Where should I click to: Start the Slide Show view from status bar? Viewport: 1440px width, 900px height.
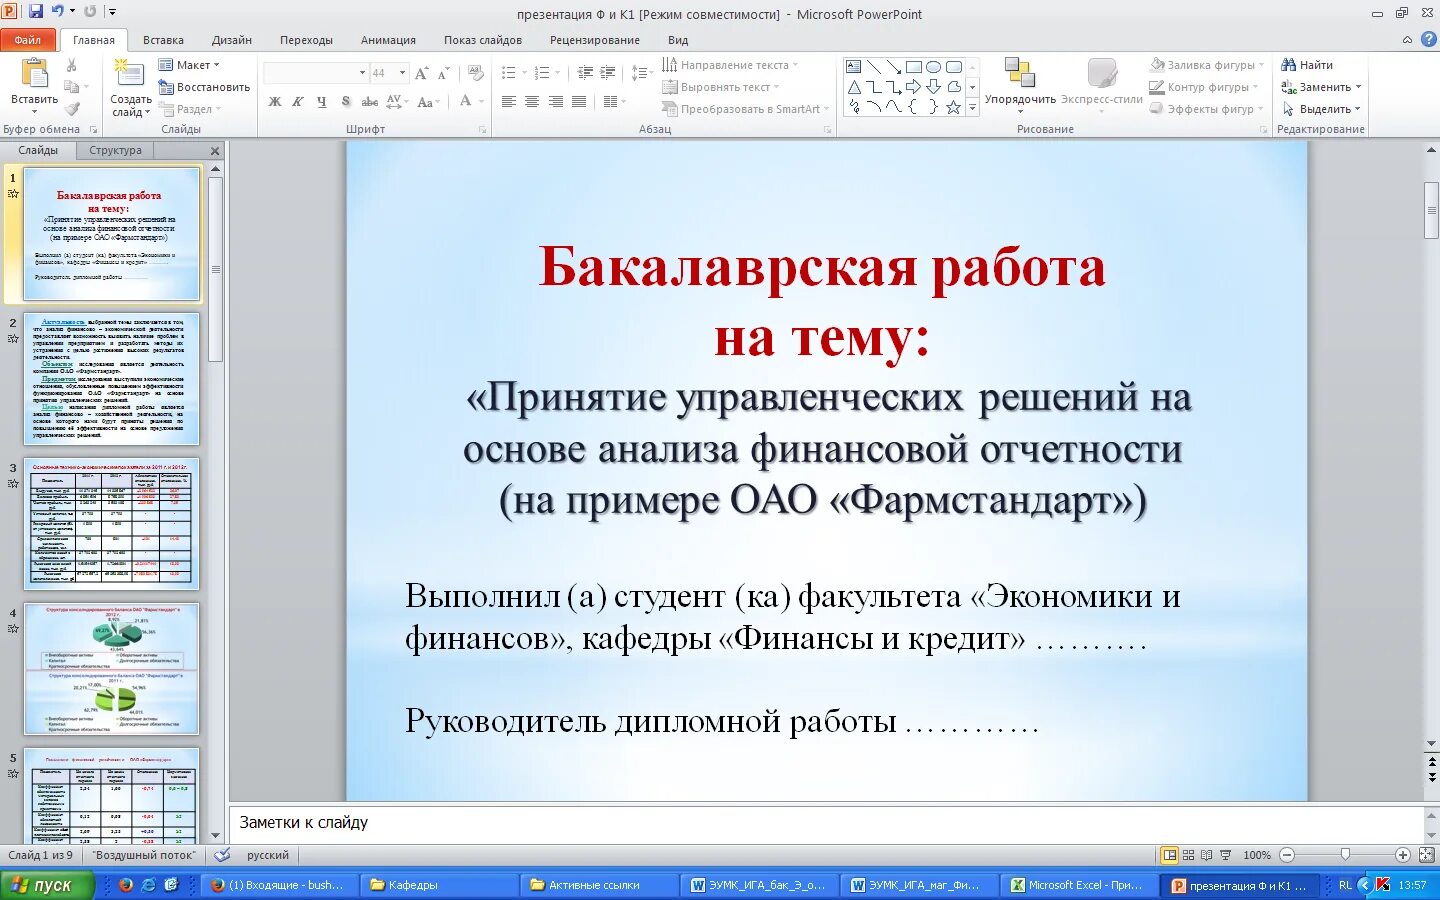1226,855
